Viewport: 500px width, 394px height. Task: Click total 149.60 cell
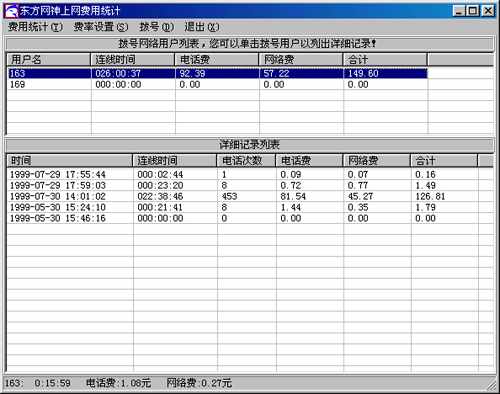click(363, 73)
